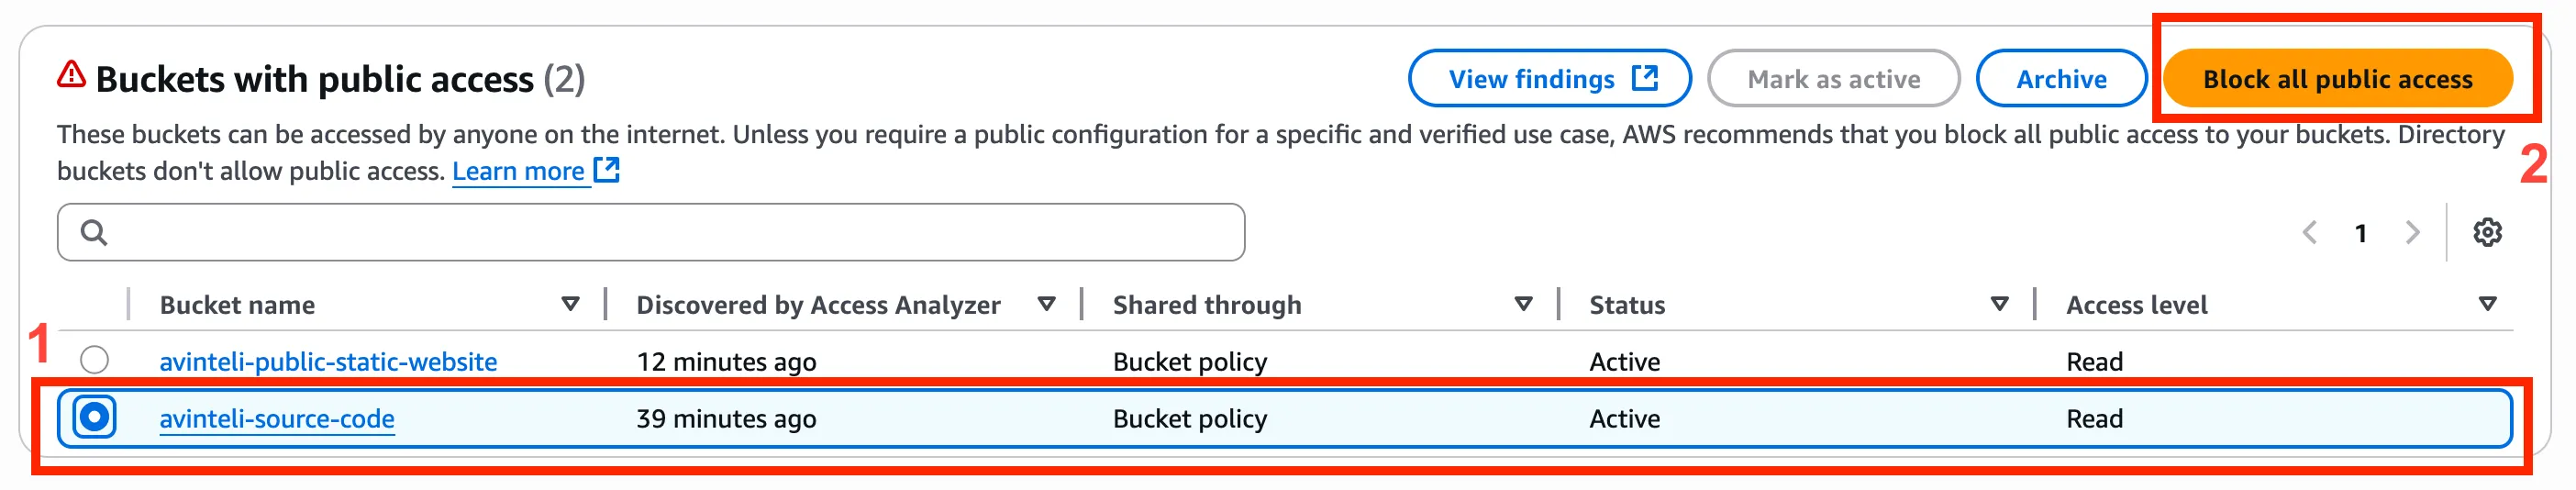
Task: Open the Learn more link
Action: pyautogui.click(x=518, y=171)
